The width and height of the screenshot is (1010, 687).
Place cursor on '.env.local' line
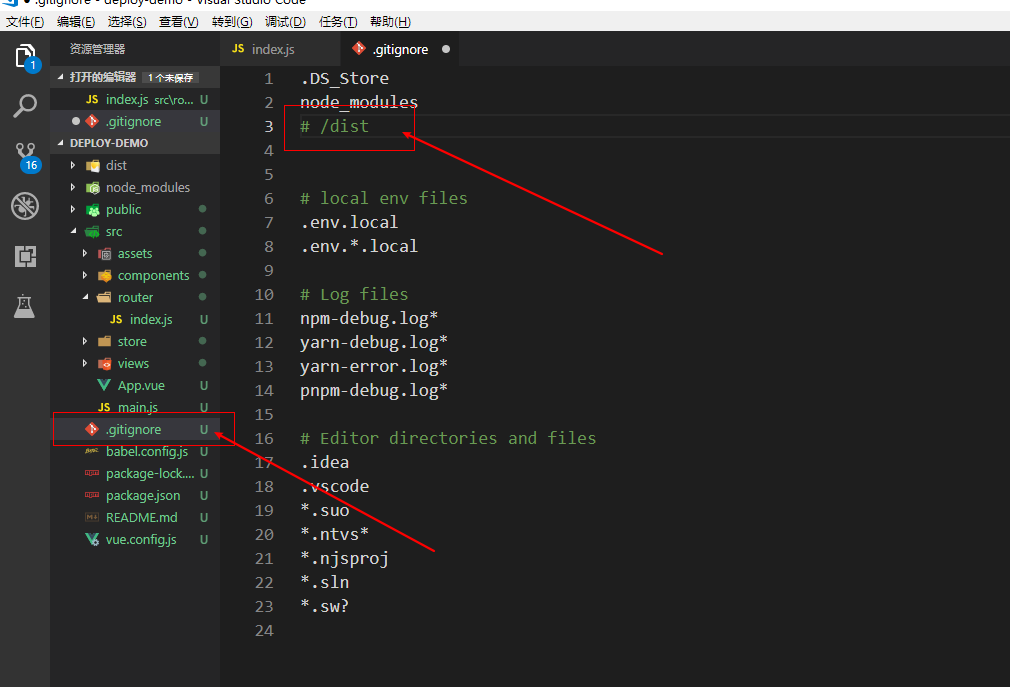point(349,222)
